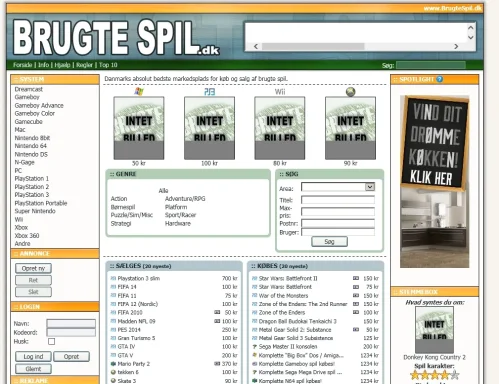Screen dimensions: 499x384
Task: Open the GTA V listing
Action: click(125, 355)
